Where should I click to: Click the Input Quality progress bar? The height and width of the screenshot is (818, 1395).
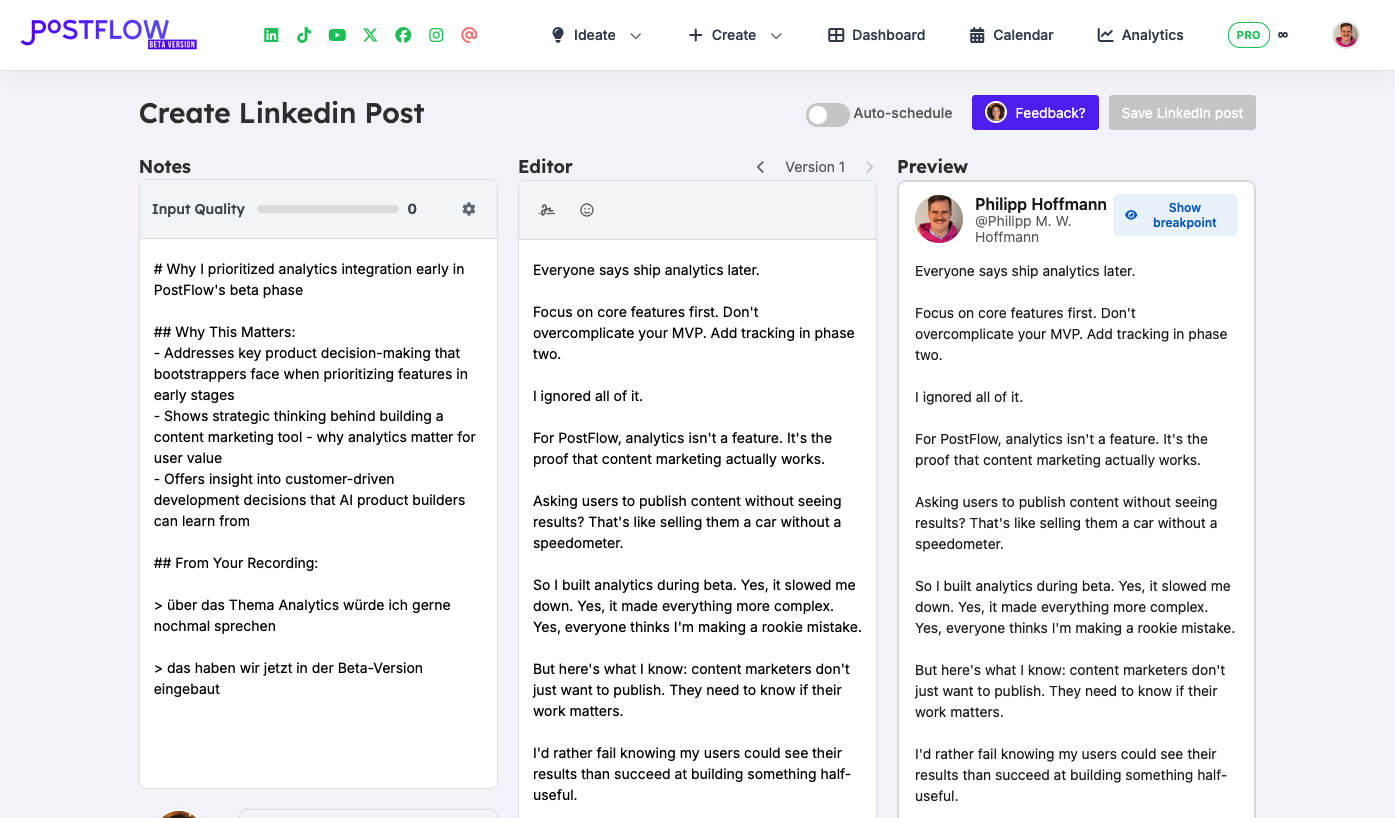(328, 209)
